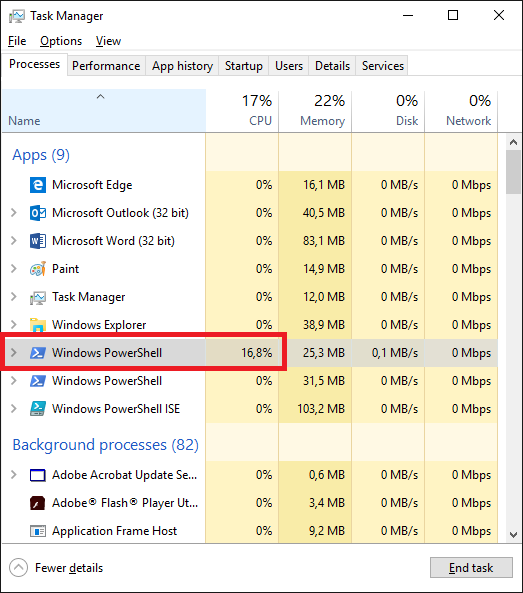
Task: Select the Application Frame Host name
Action: (115, 531)
